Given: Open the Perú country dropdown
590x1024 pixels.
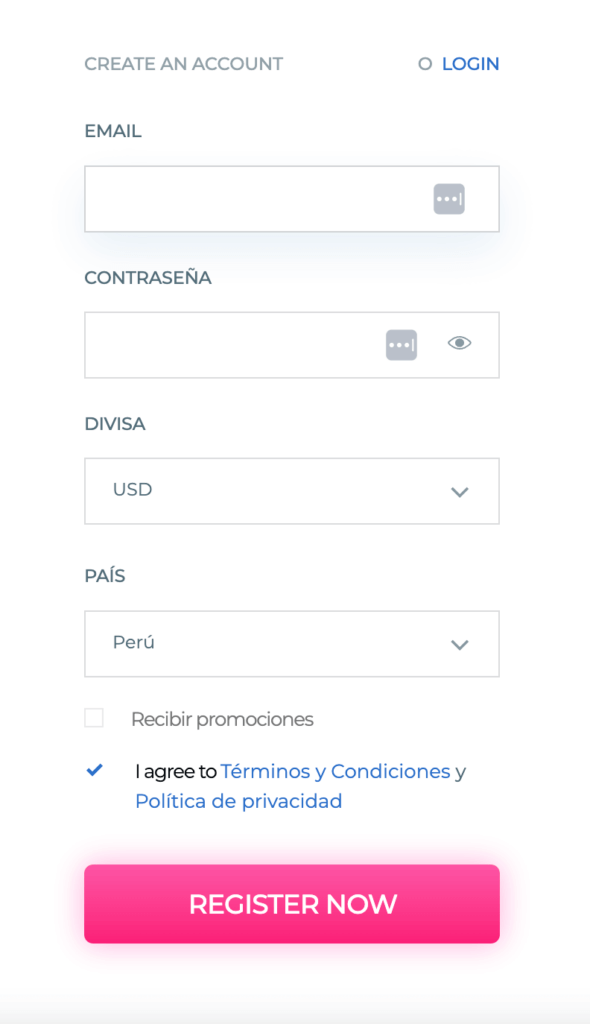Looking at the screenshot, I should coord(292,644).
